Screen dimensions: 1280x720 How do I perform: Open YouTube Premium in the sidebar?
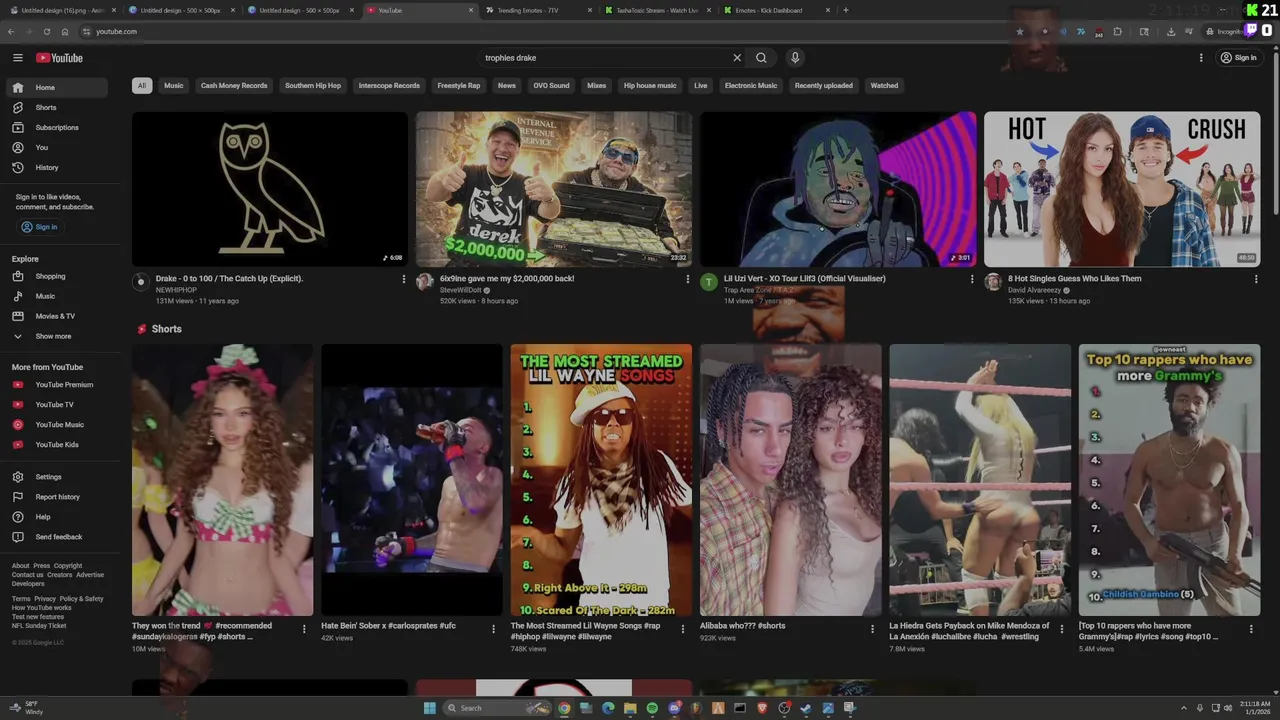[57, 384]
